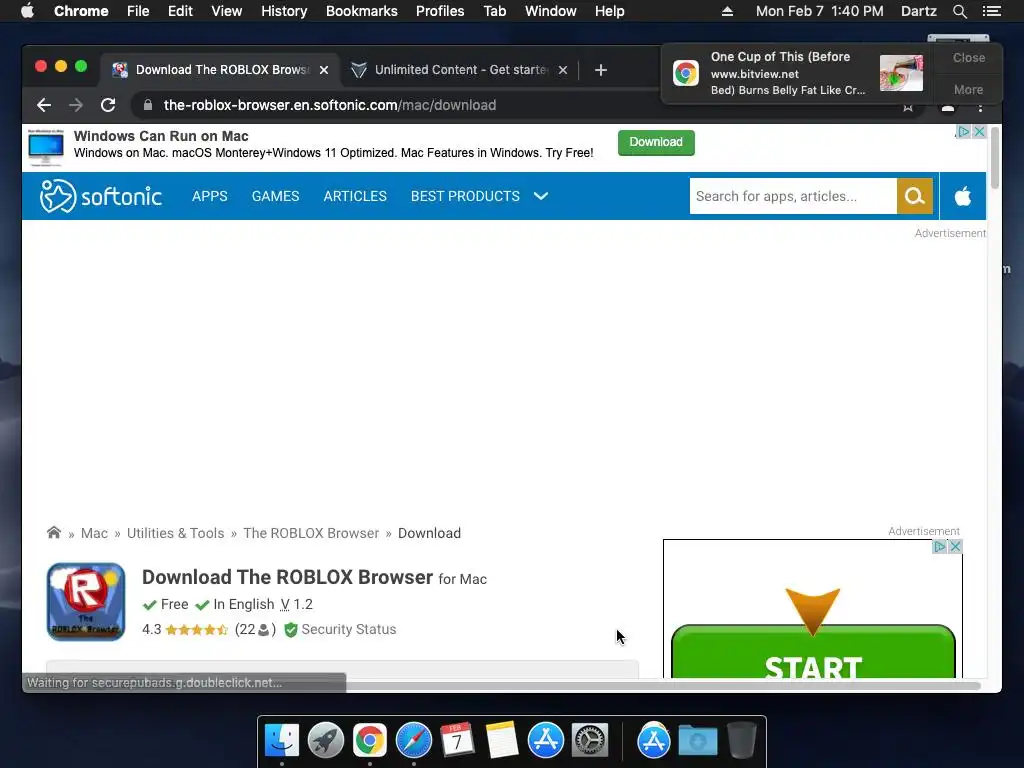
Task: Open the Bookmarks menu in menu bar
Action: (362, 11)
